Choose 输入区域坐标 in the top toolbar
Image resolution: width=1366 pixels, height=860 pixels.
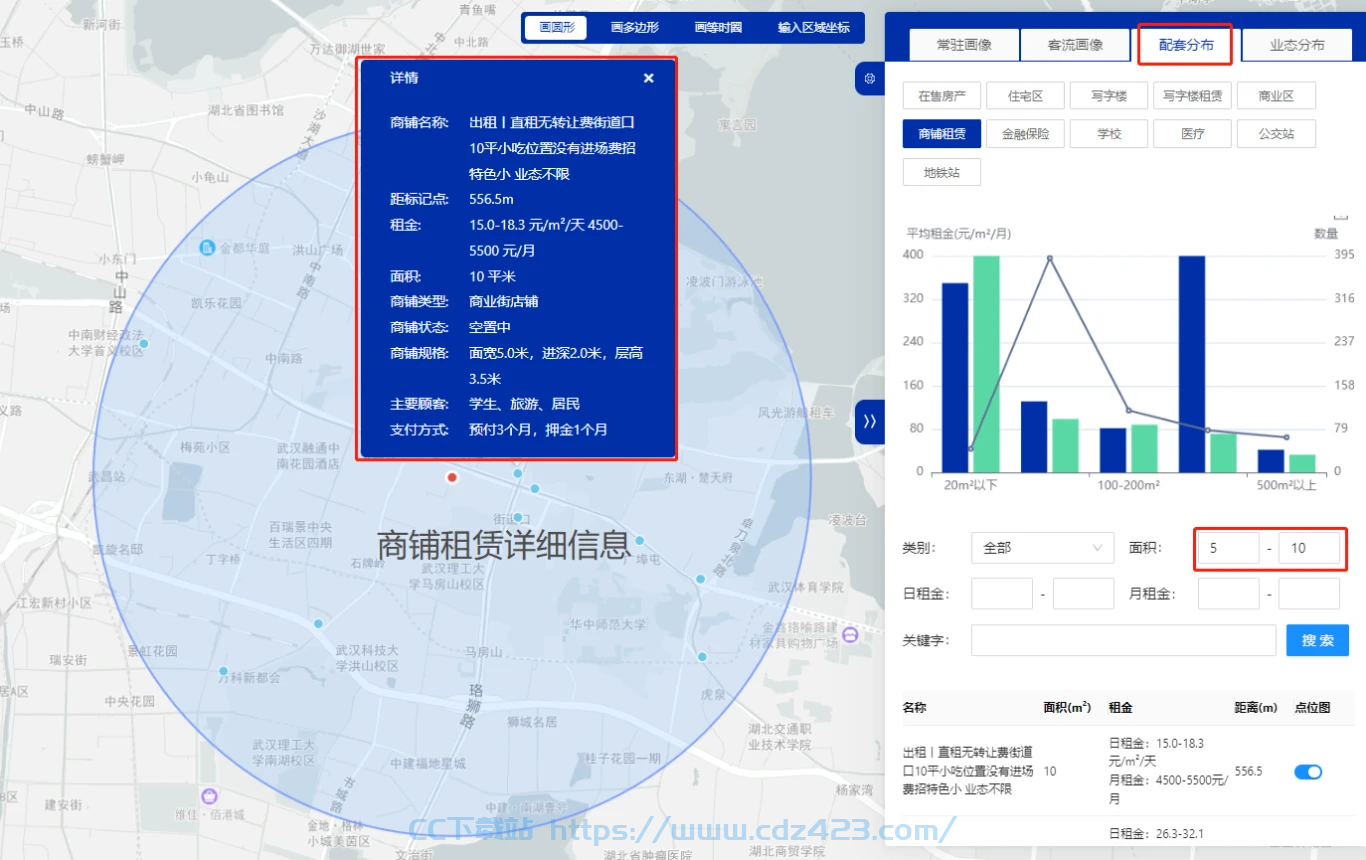click(814, 27)
